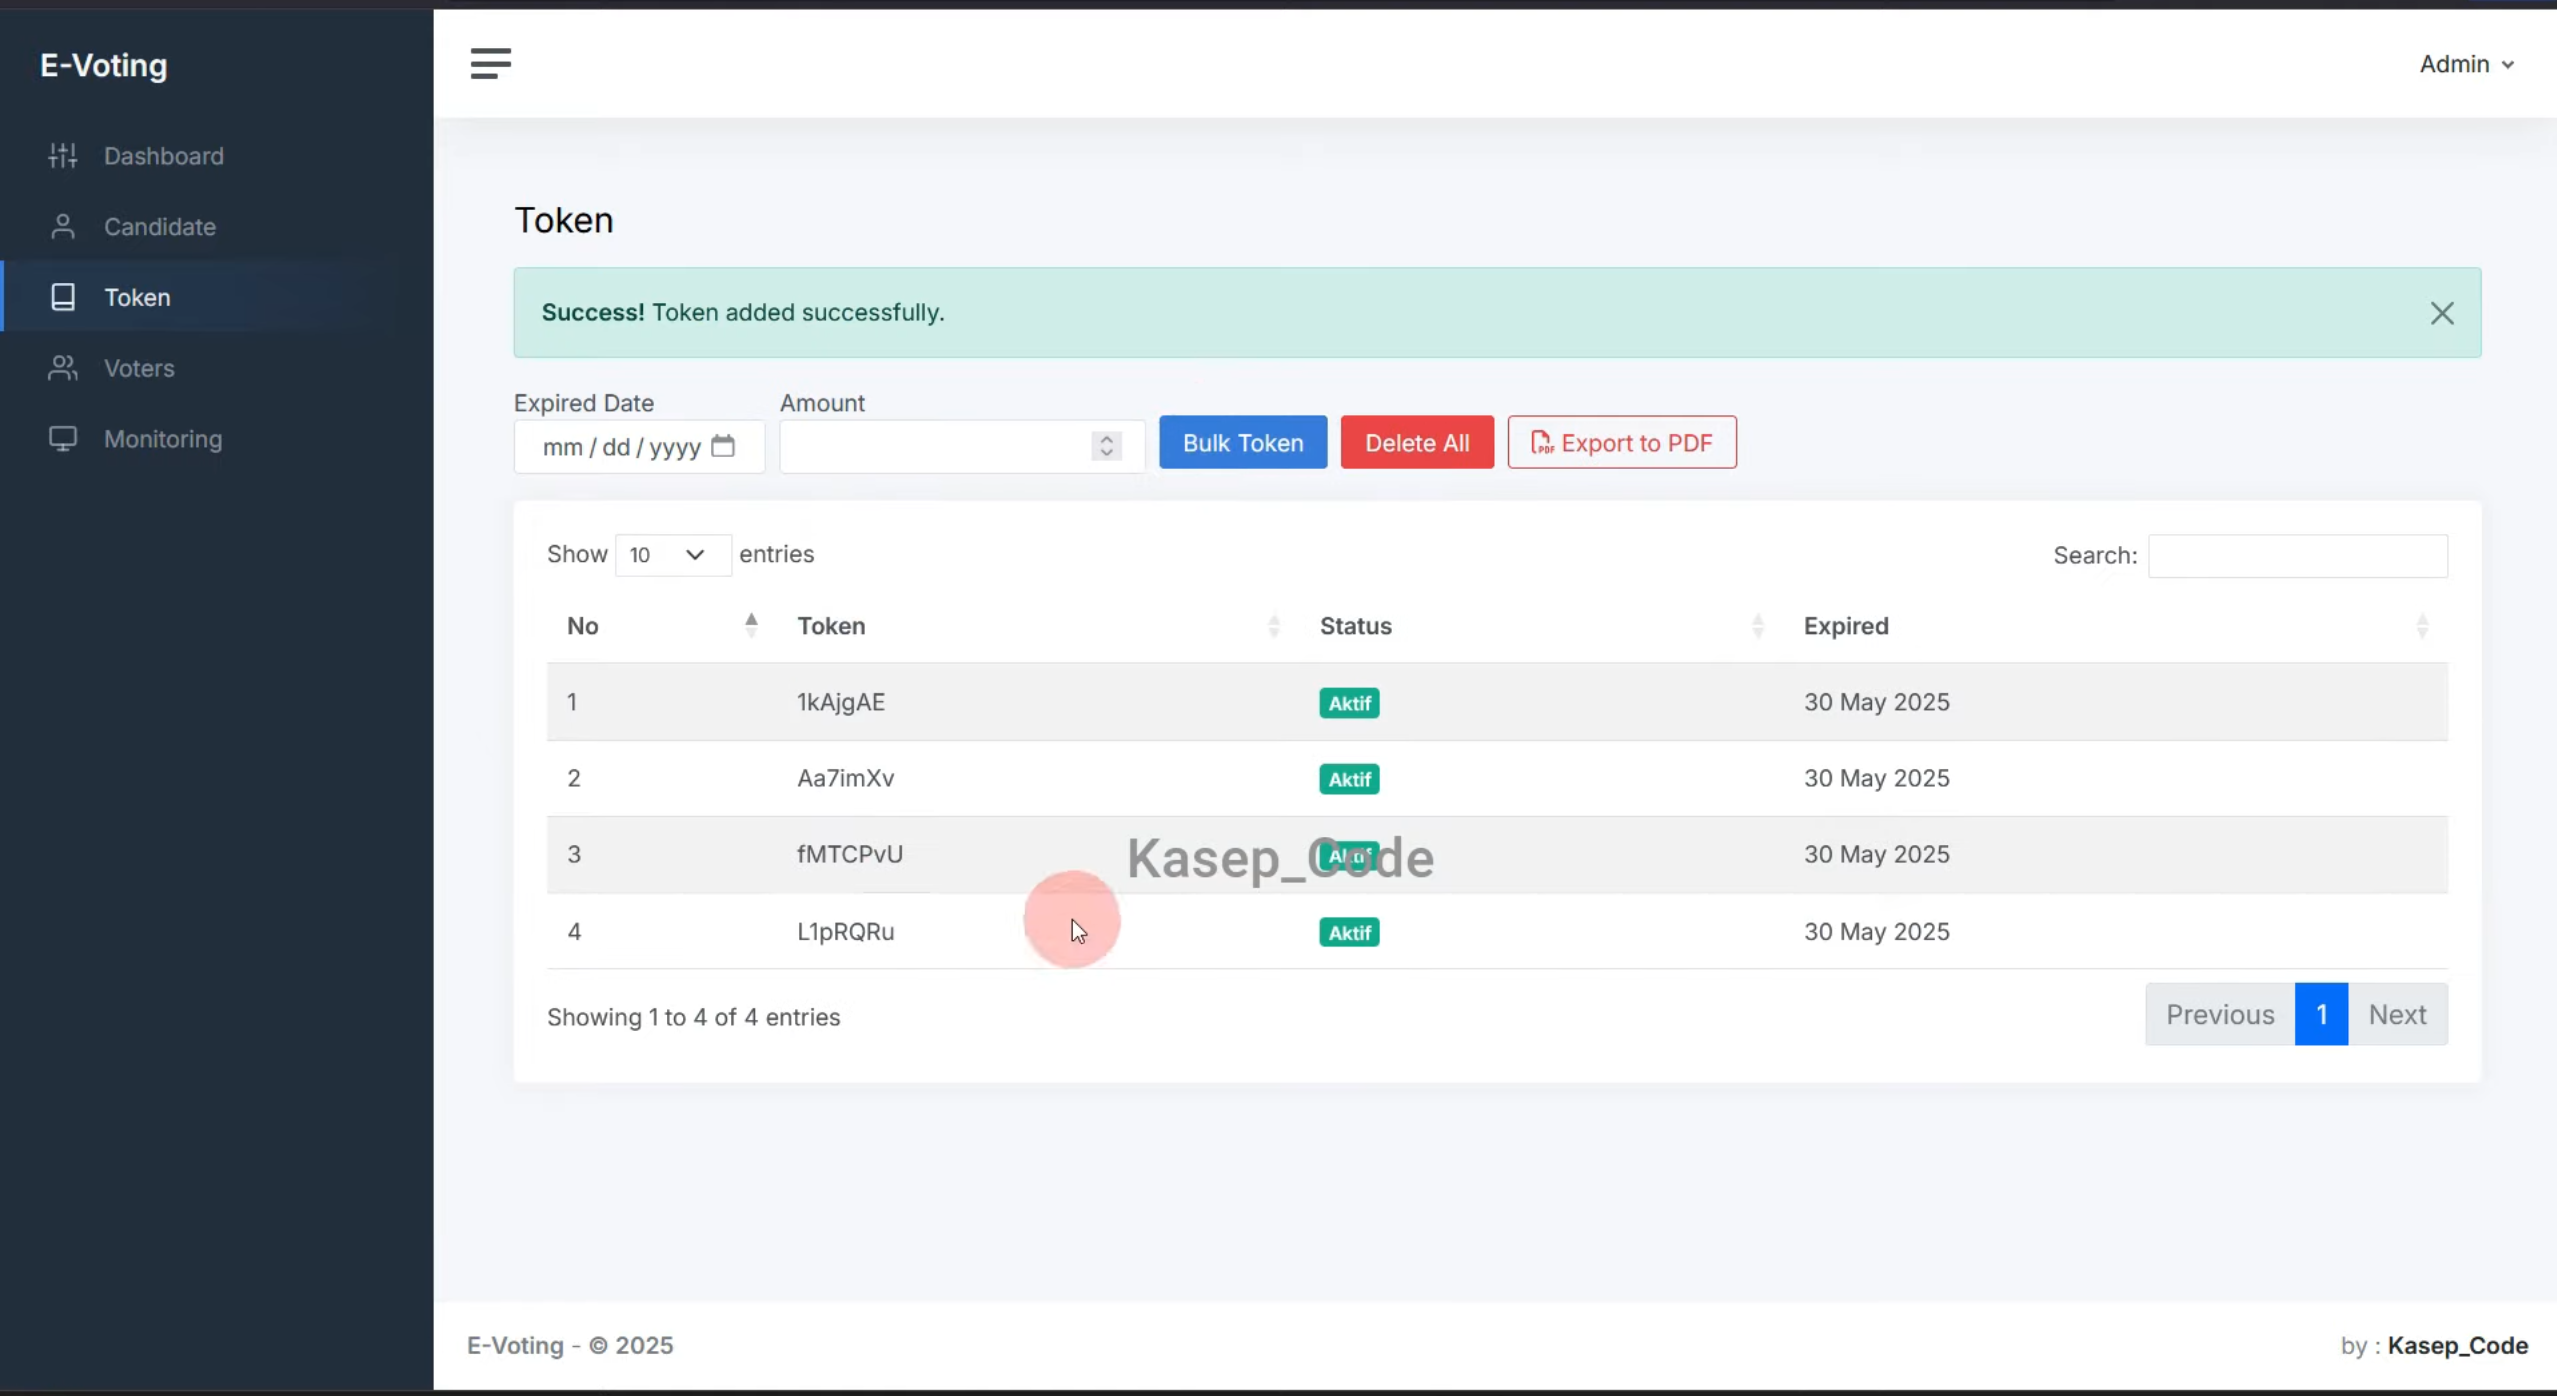Click Showing 1 to 4 of 4 entries text
Image resolution: width=2557 pixels, height=1396 pixels.
(693, 1017)
